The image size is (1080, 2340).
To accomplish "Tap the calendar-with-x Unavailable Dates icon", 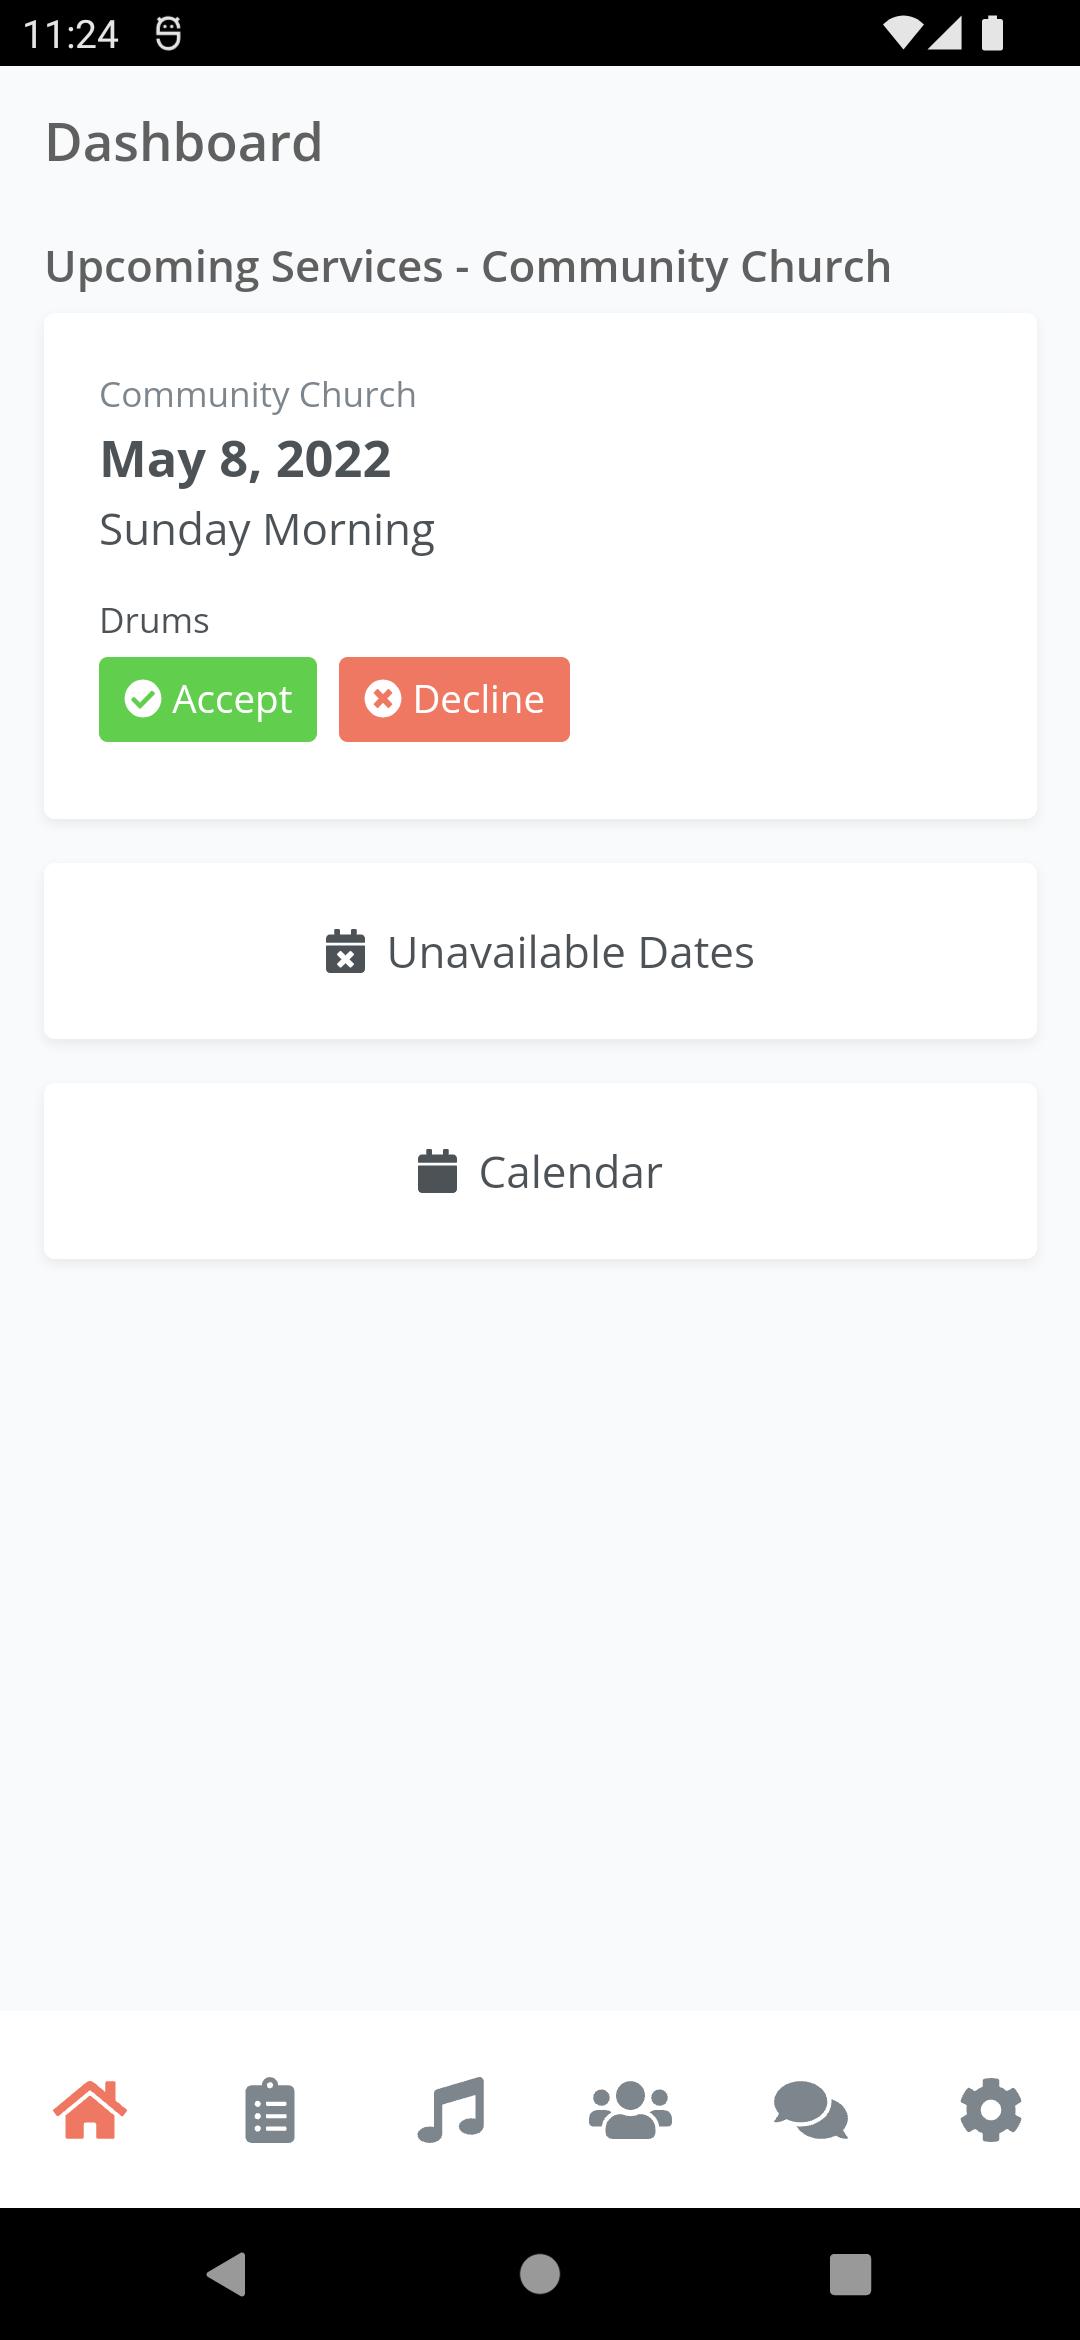I will 345,951.
